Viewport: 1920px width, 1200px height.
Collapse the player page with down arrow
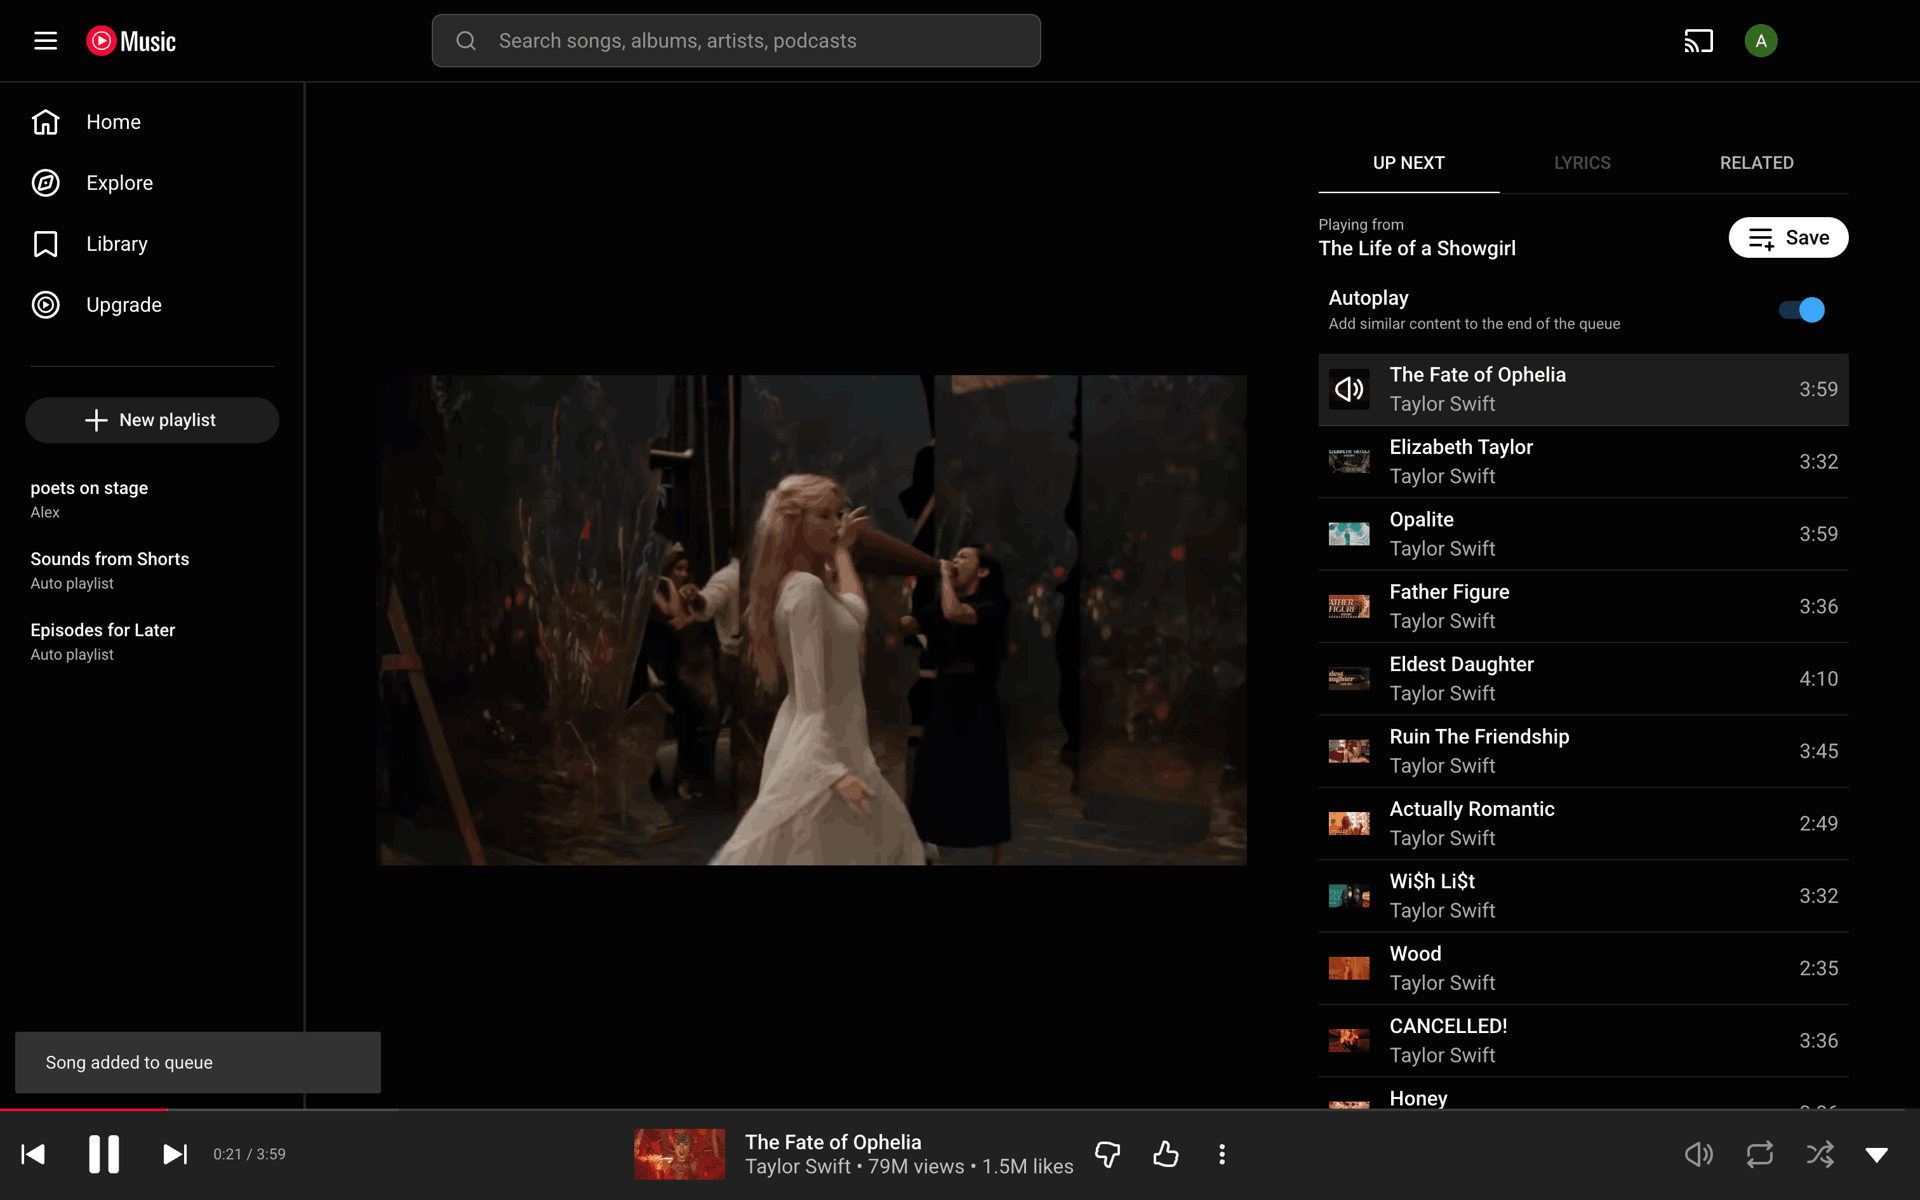(x=1877, y=1155)
